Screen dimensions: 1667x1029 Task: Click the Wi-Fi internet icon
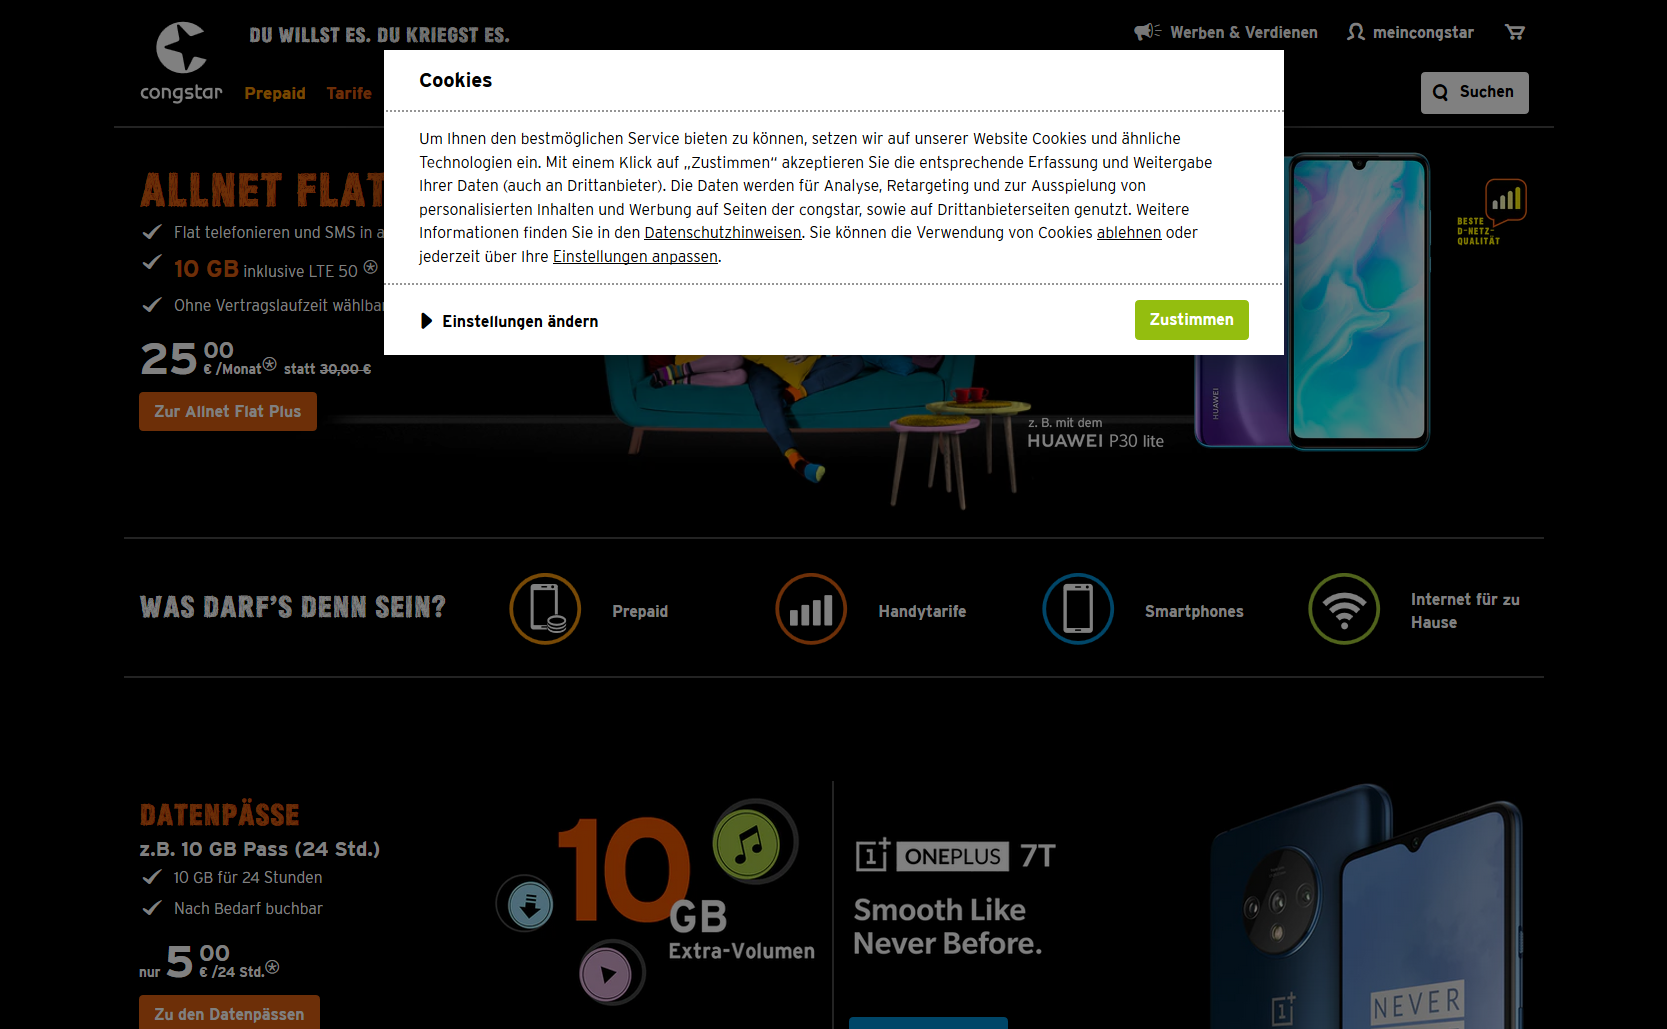(1344, 609)
